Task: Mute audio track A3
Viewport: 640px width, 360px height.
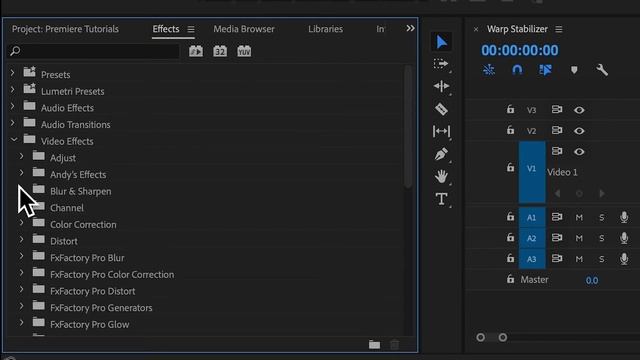Action: pos(579,259)
